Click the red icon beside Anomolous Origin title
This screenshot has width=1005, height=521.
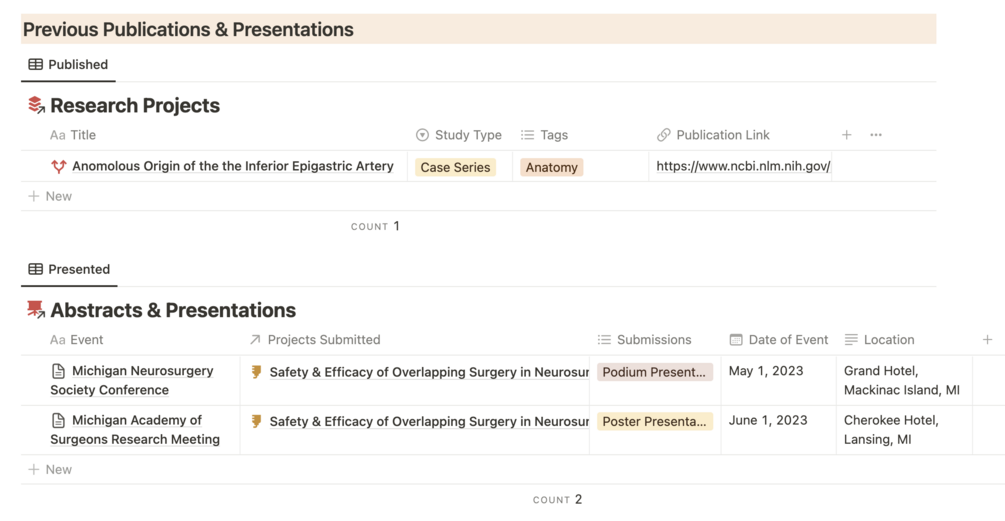pos(59,167)
